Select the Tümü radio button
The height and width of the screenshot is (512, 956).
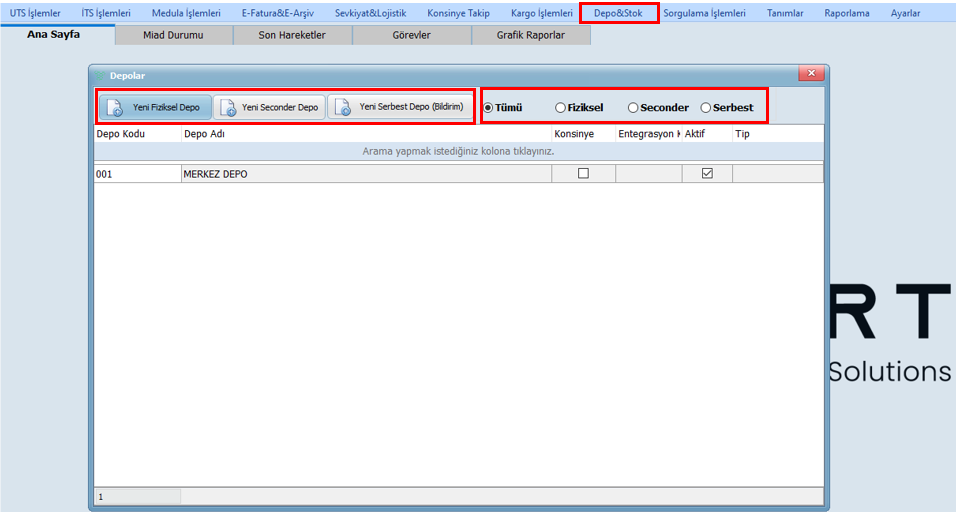tap(488, 108)
